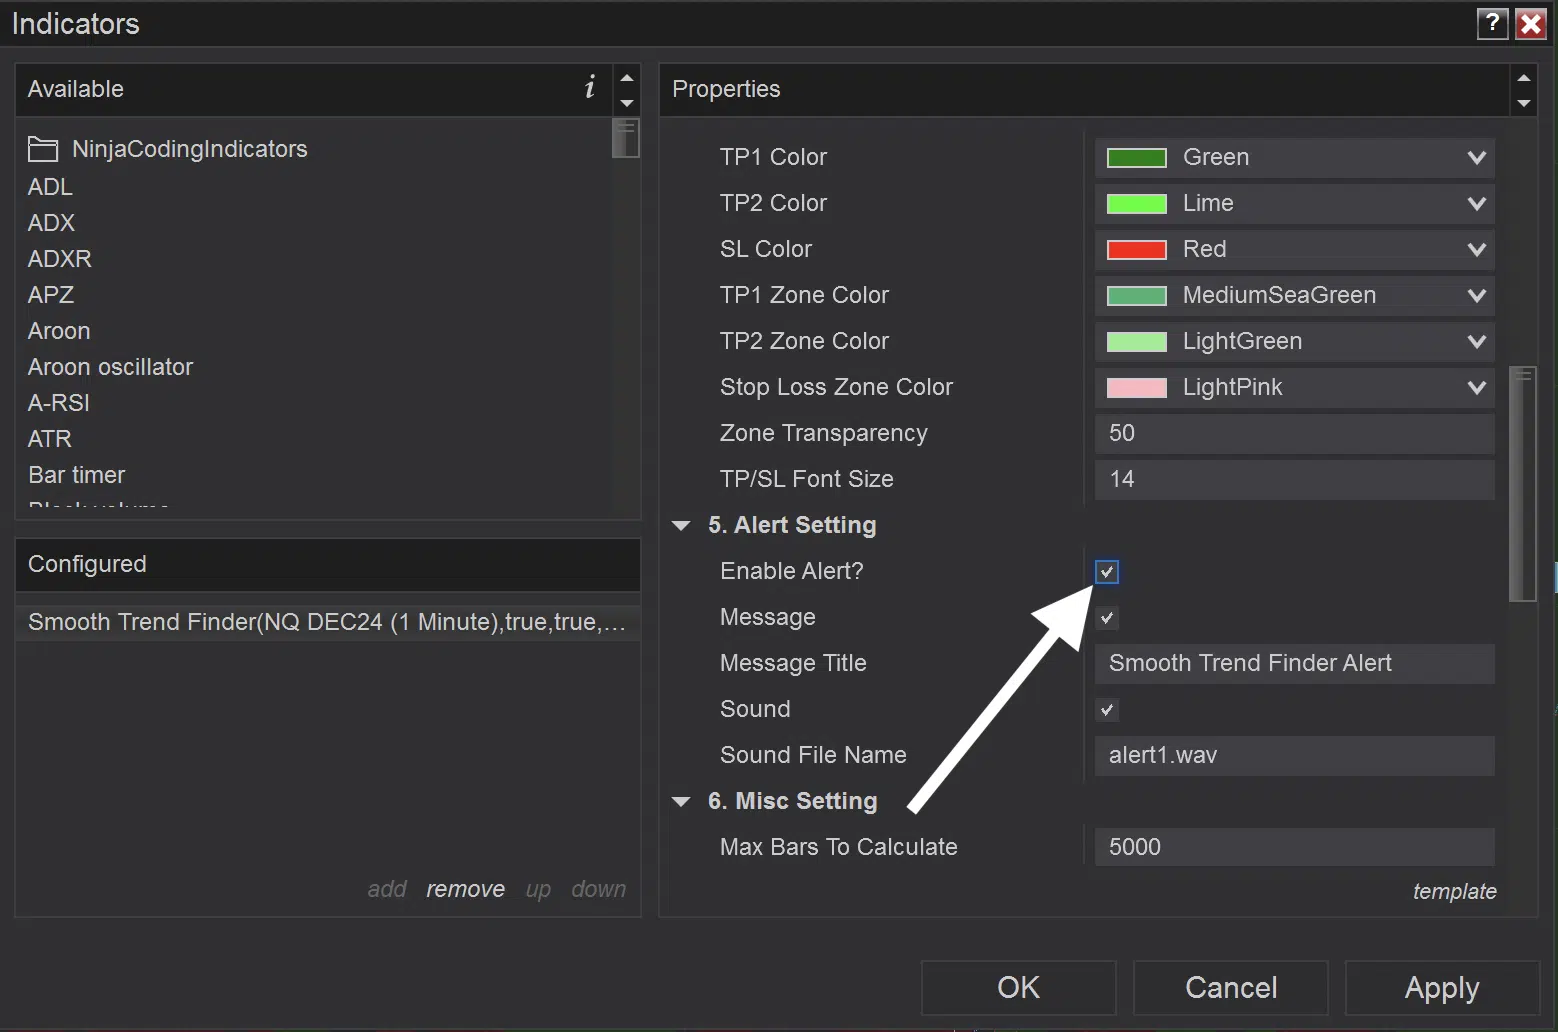The image size is (1558, 1032).
Task: Collapse the 5. Alert Setting section
Action: (x=681, y=526)
